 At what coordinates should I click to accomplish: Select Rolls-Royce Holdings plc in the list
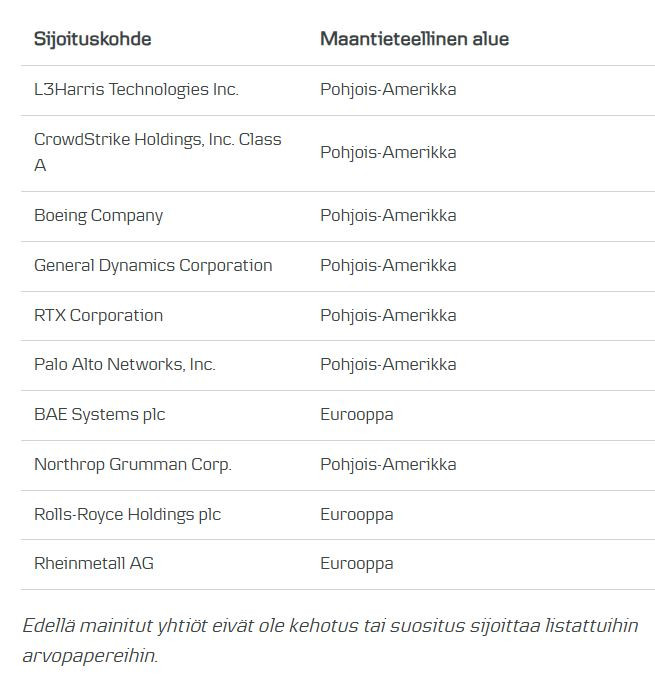(127, 514)
